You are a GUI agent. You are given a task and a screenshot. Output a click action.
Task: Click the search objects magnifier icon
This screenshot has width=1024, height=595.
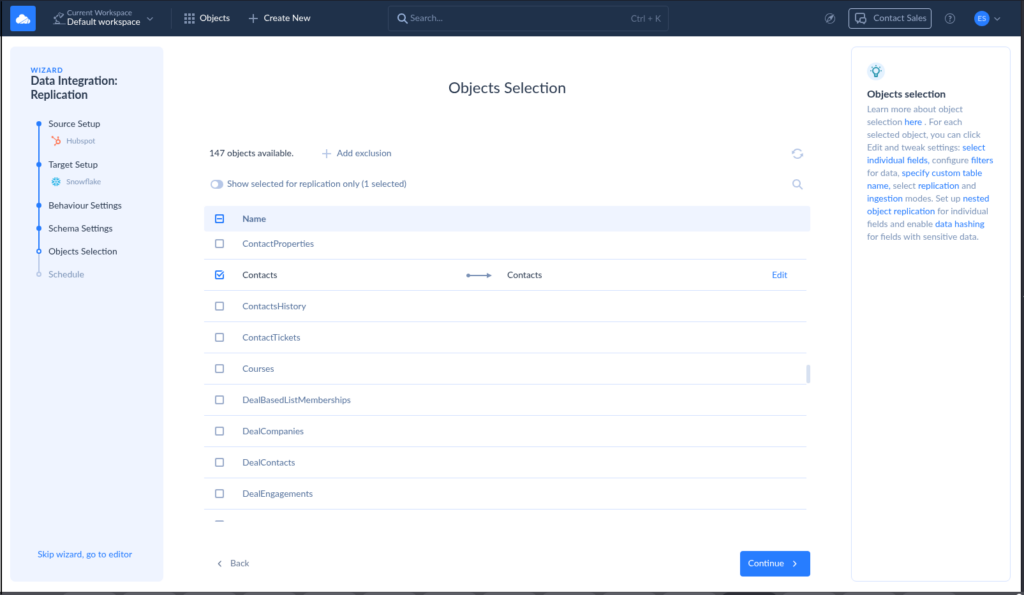tap(797, 184)
